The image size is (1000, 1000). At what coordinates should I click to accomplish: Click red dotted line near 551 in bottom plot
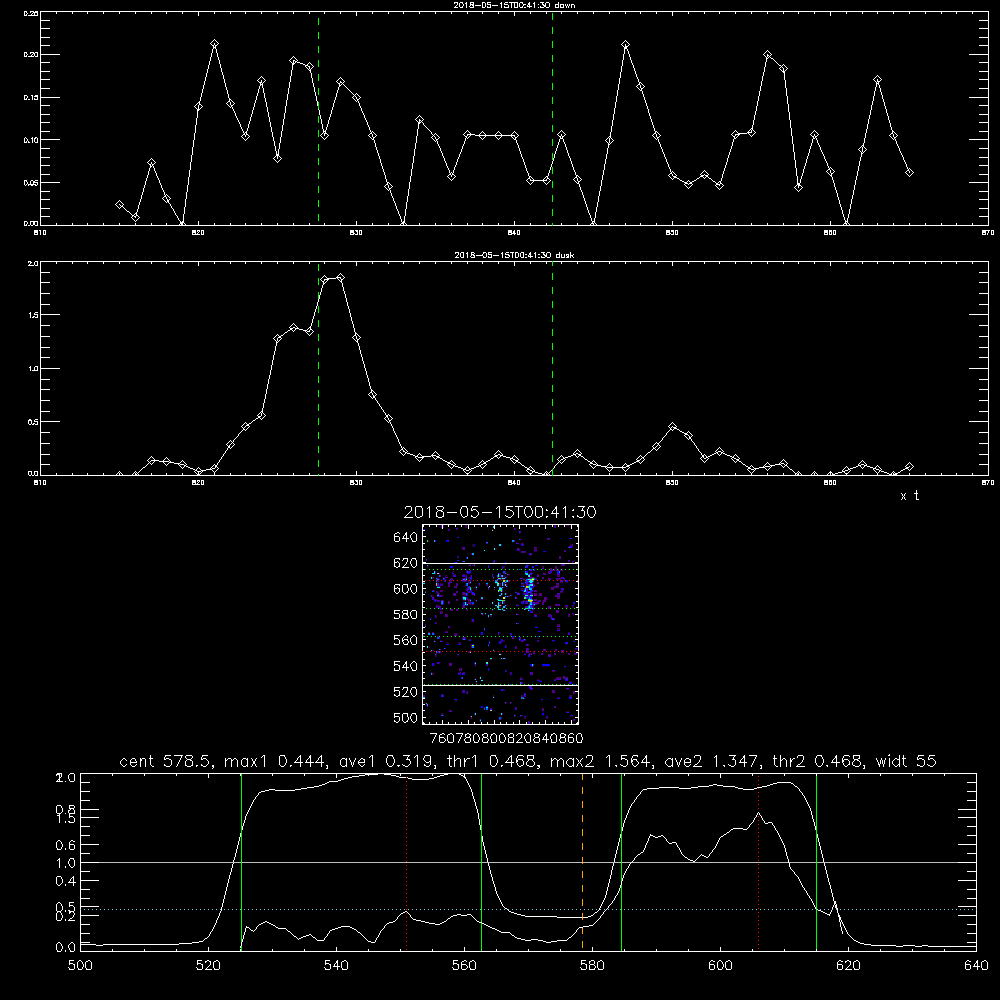pos(407,861)
